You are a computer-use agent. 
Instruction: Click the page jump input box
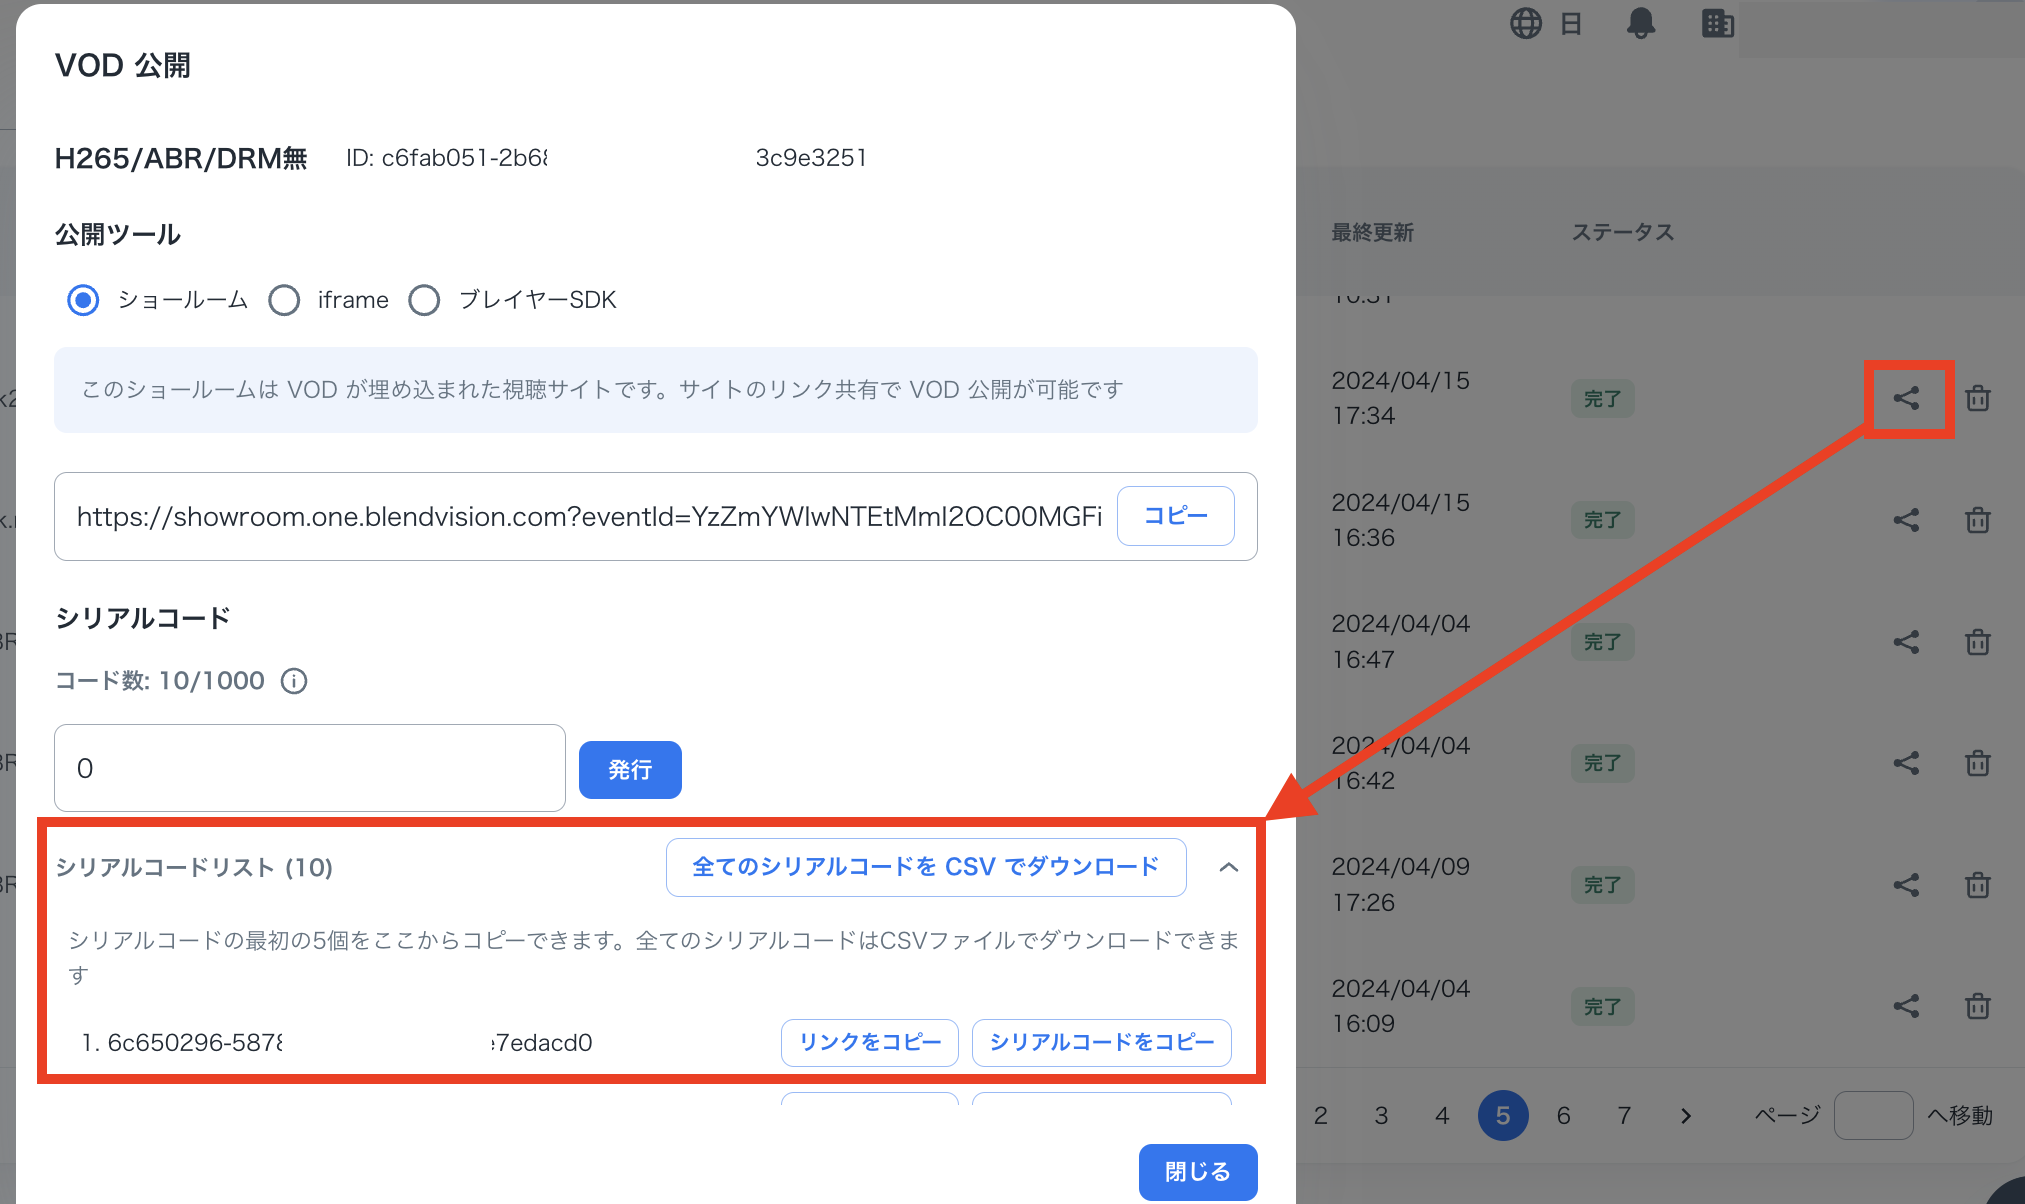pos(1872,1115)
